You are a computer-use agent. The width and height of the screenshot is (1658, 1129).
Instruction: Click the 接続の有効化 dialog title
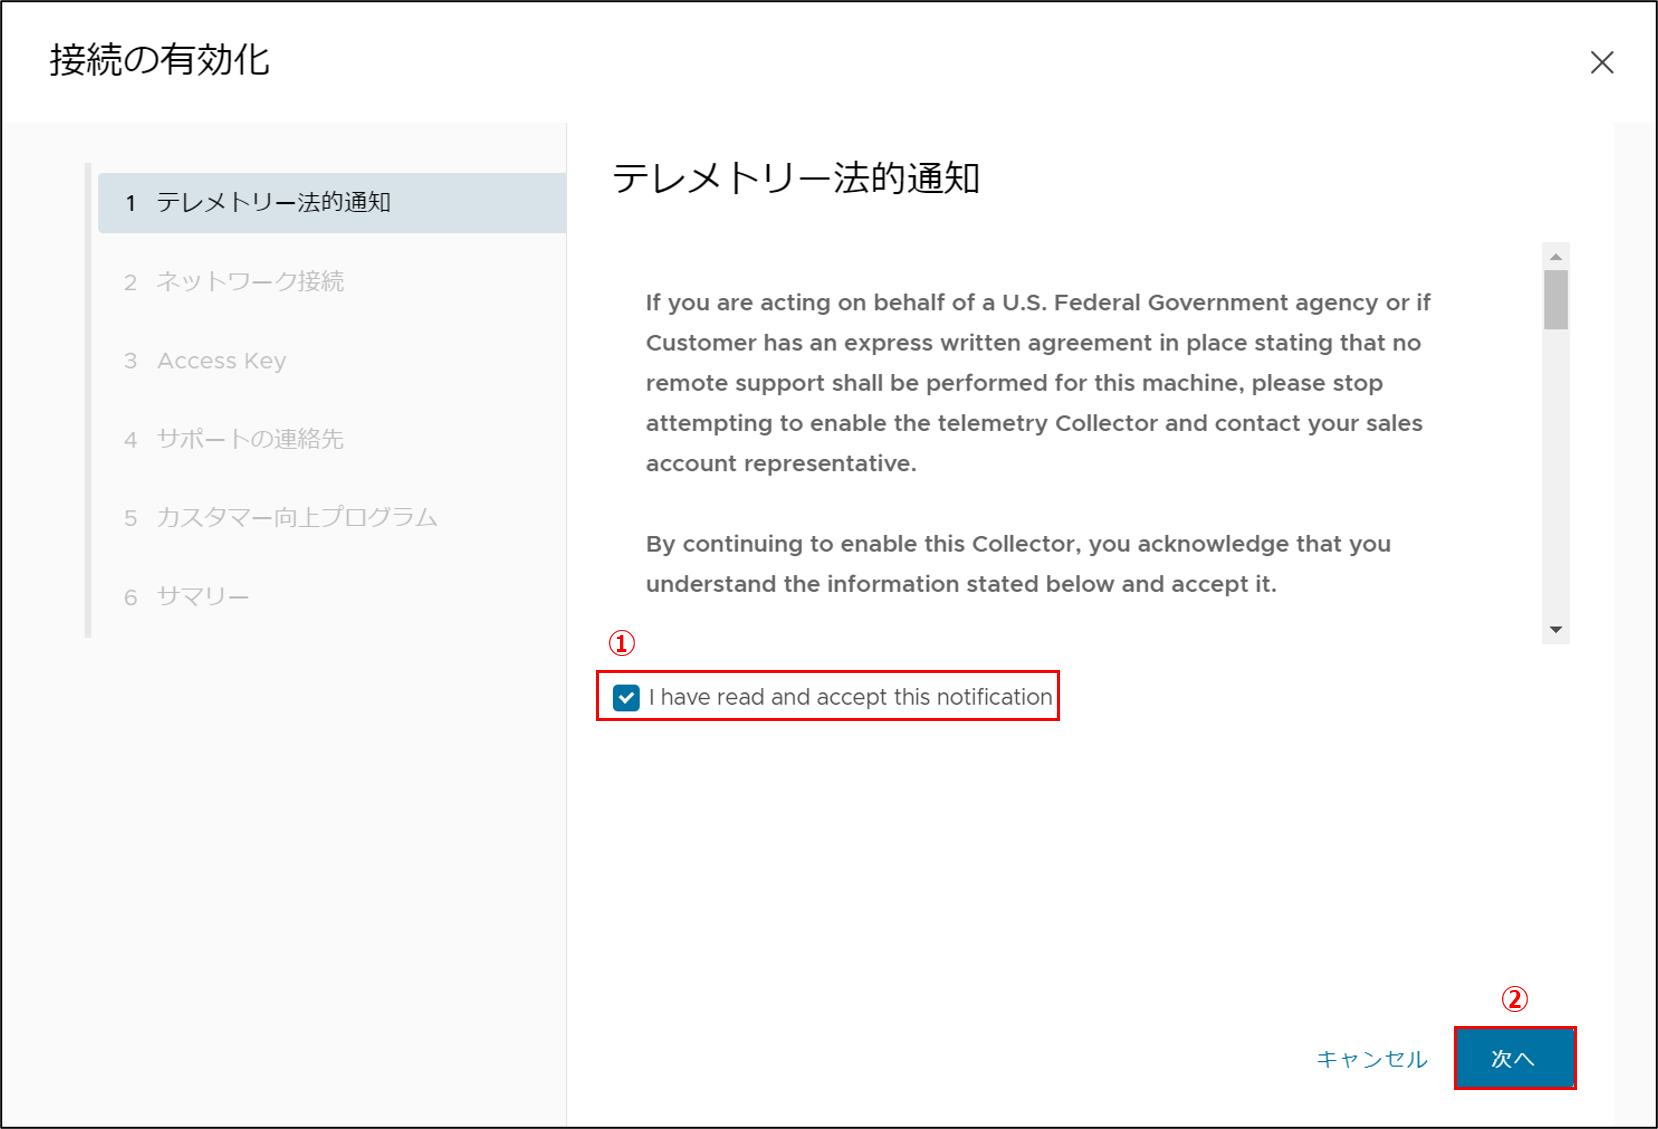[160, 61]
